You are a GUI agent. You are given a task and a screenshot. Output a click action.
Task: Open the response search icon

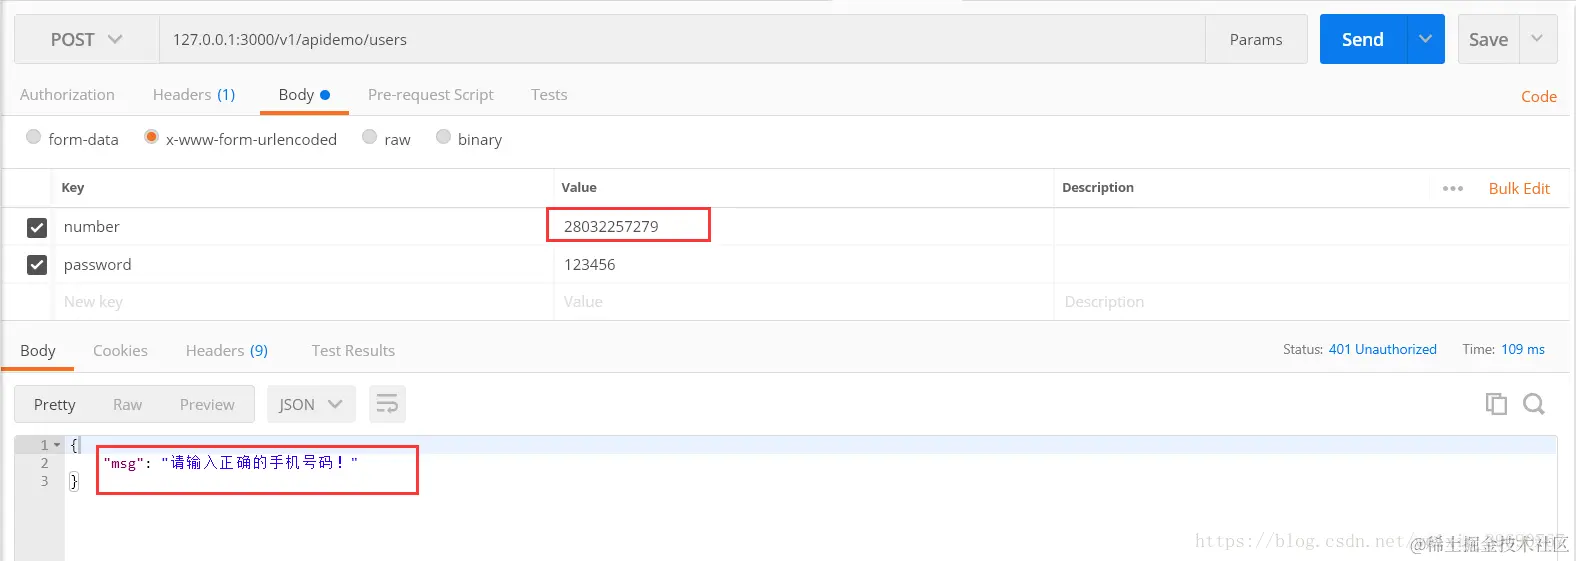[1534, 404]
